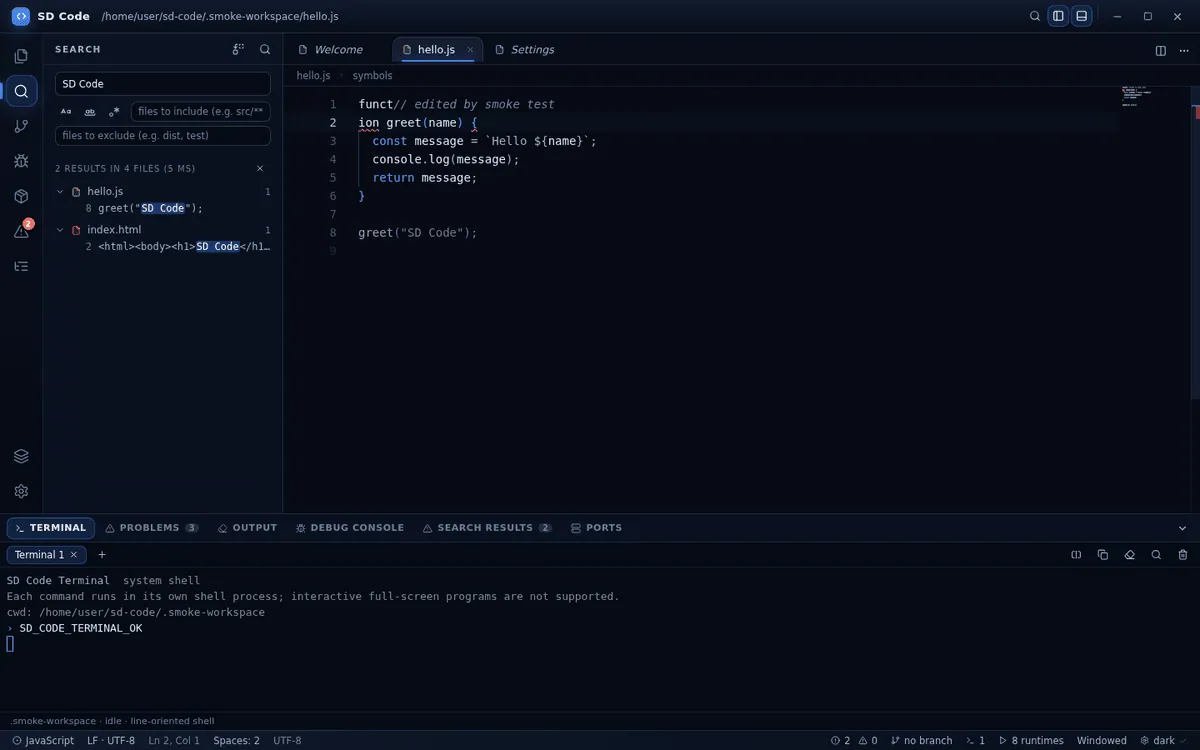This screenshot has width=1200, height=750.
Task: Click the search magnifier in the title bar
Action: point(1035,16)
